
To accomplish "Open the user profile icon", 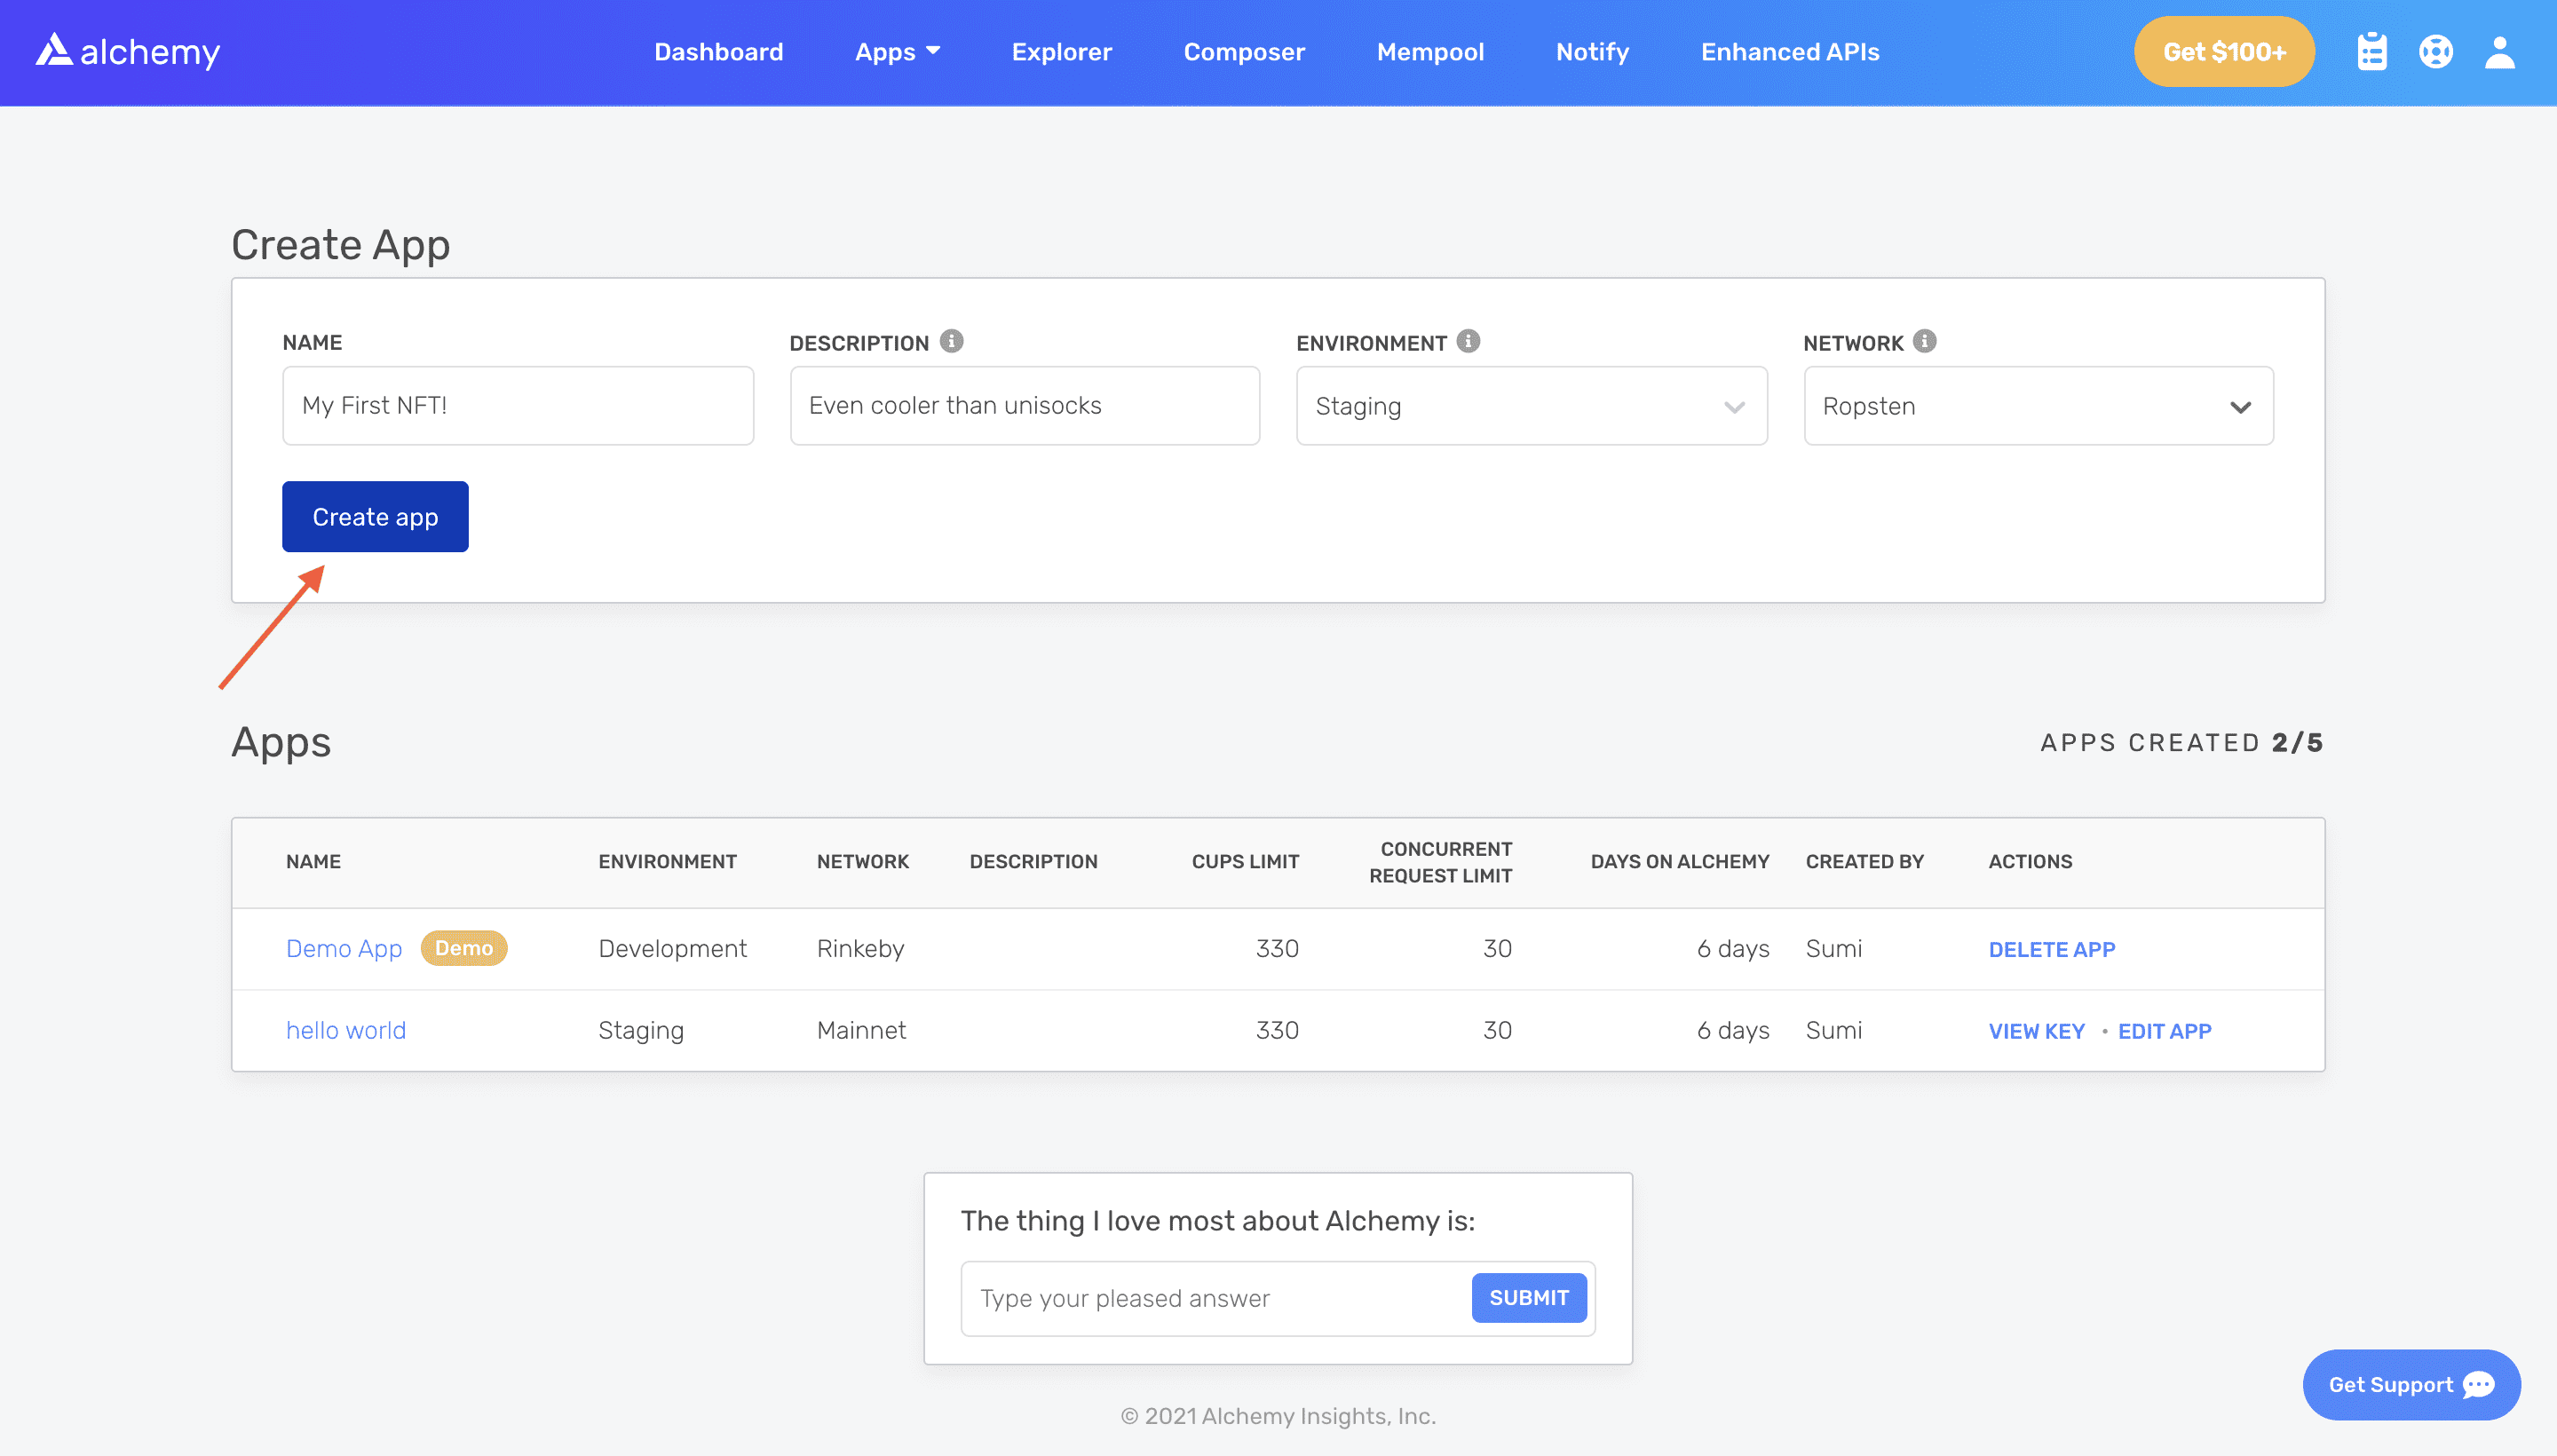I will tap(2499, 51).
